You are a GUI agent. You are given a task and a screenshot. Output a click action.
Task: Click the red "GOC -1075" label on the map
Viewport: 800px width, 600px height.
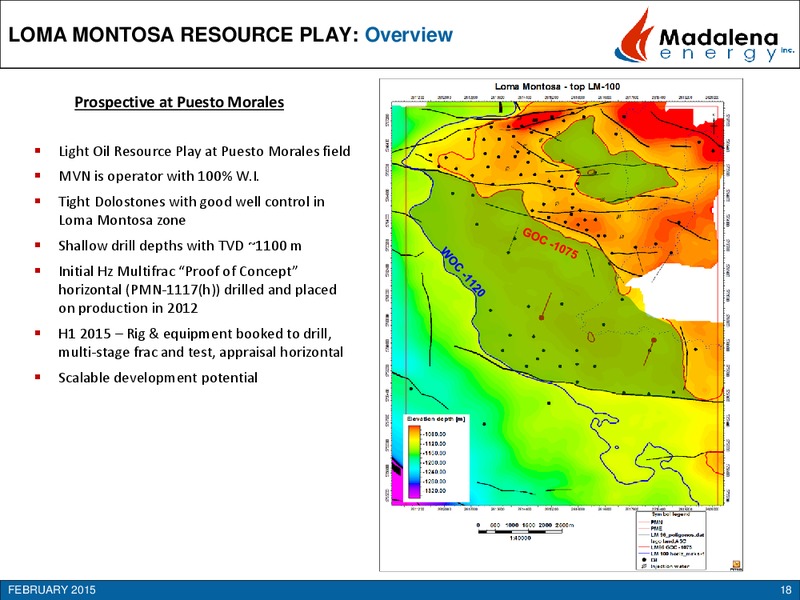[x=551, y=243]
